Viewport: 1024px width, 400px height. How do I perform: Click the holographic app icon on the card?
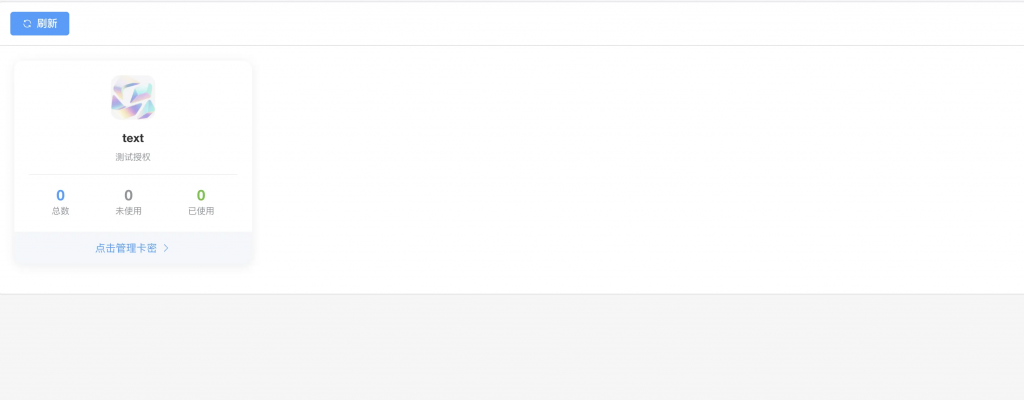click(133, 98)
